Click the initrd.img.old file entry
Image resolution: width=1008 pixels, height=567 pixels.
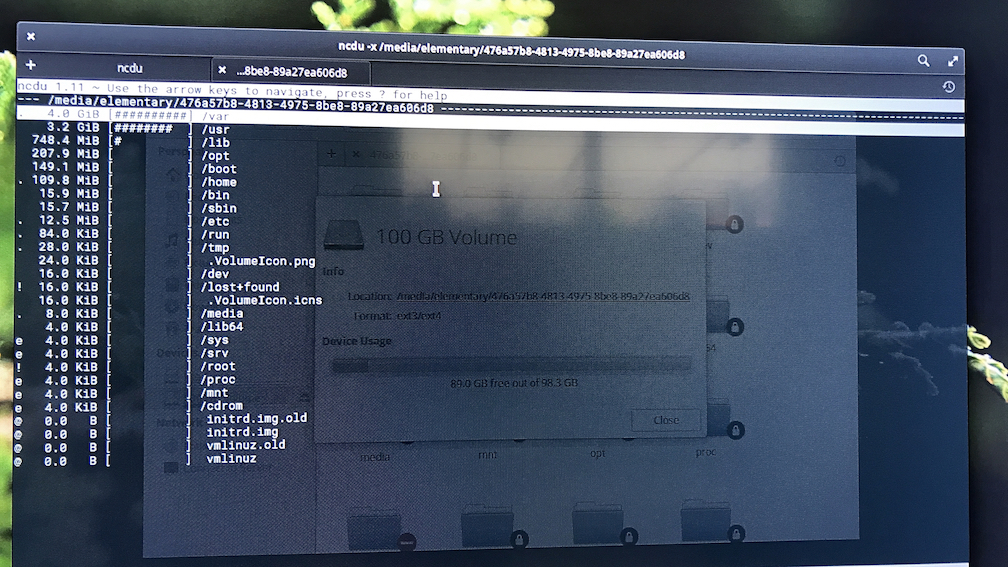tap(256, 419)
